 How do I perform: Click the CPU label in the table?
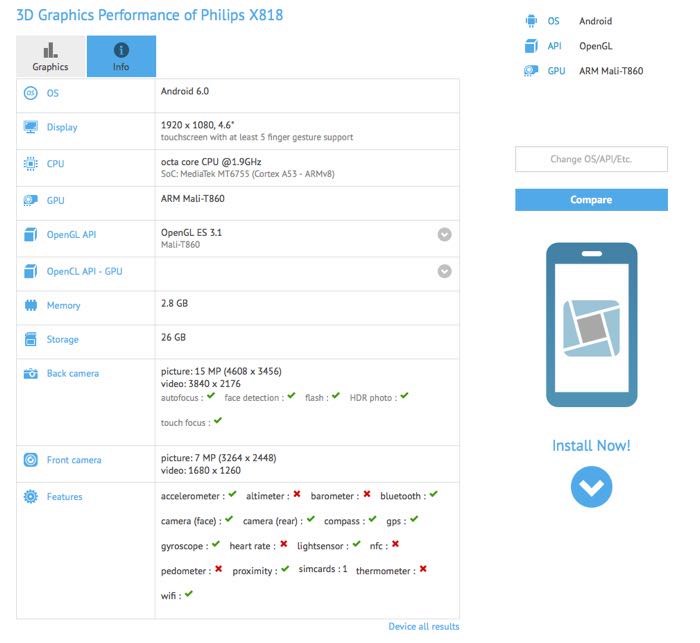click(55, 164)
